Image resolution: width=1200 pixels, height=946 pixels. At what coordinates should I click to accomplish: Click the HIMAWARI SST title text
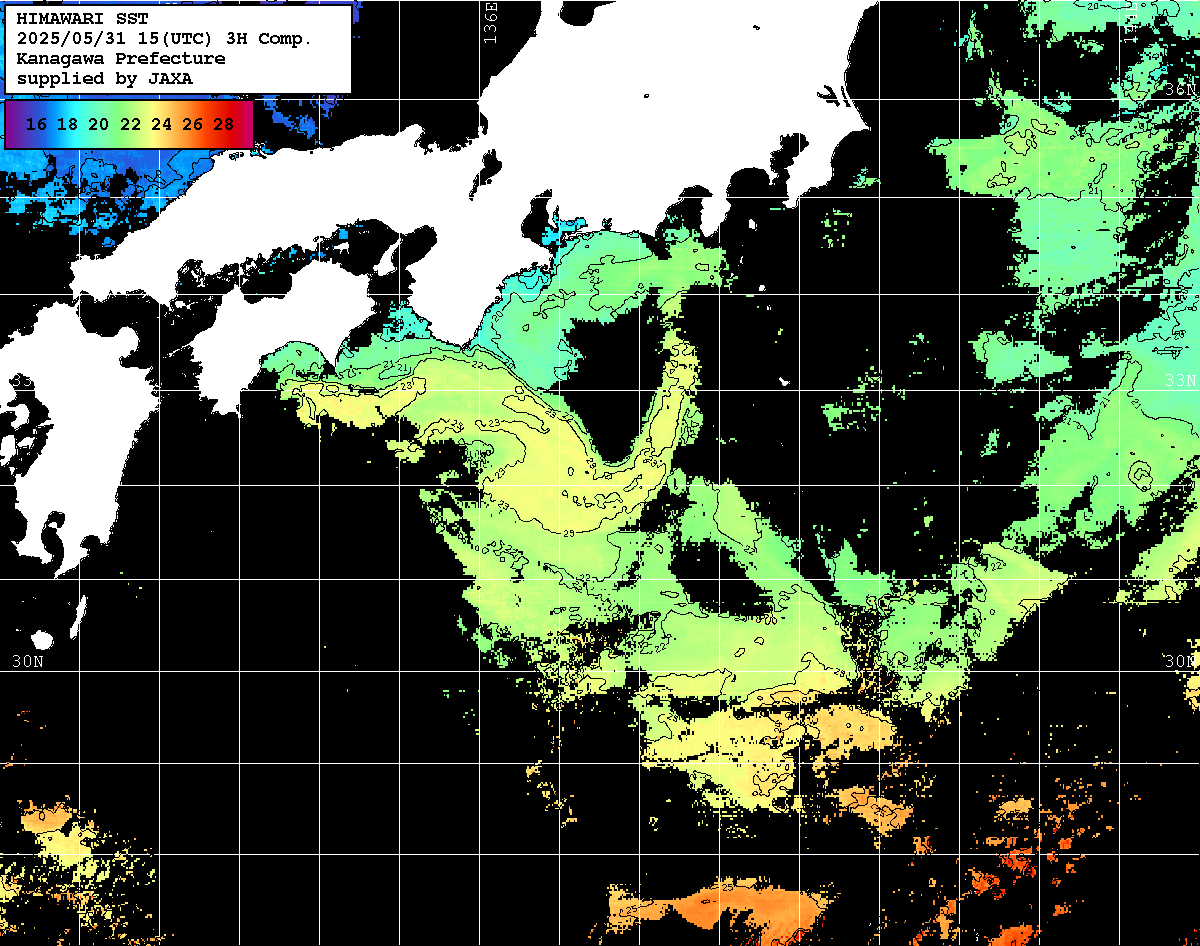tap(83, 19)
